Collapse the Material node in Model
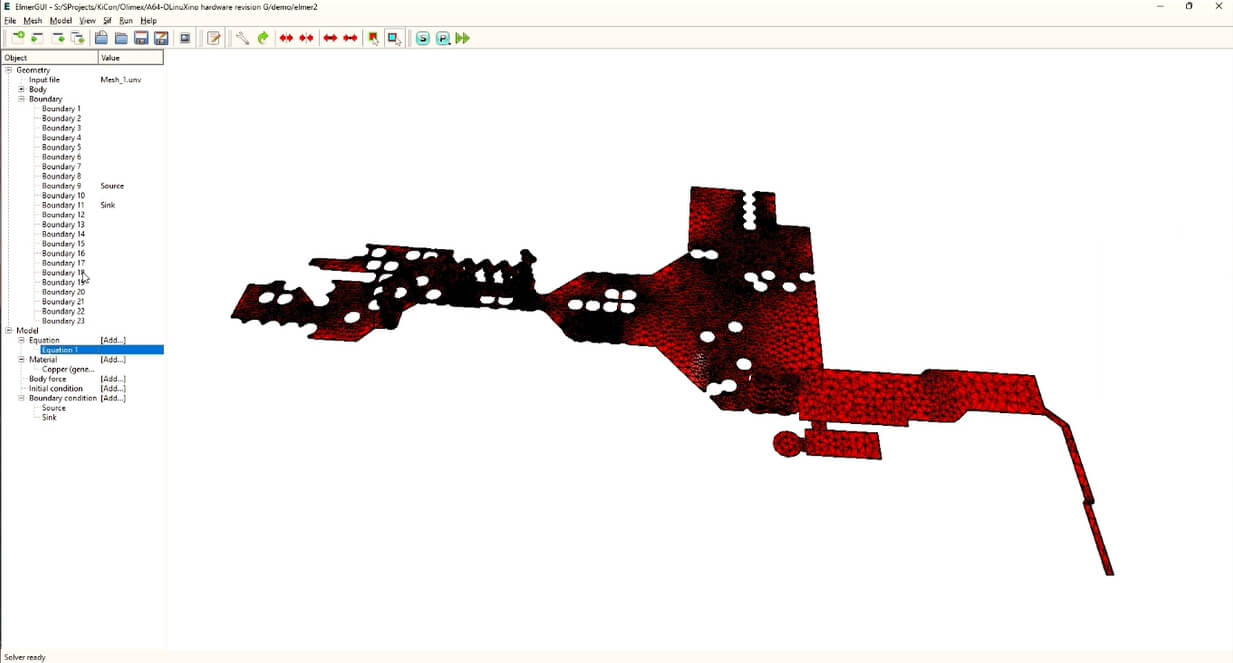Image resolution: width=1233 pixels, height=663 pixels. (21, 360)
